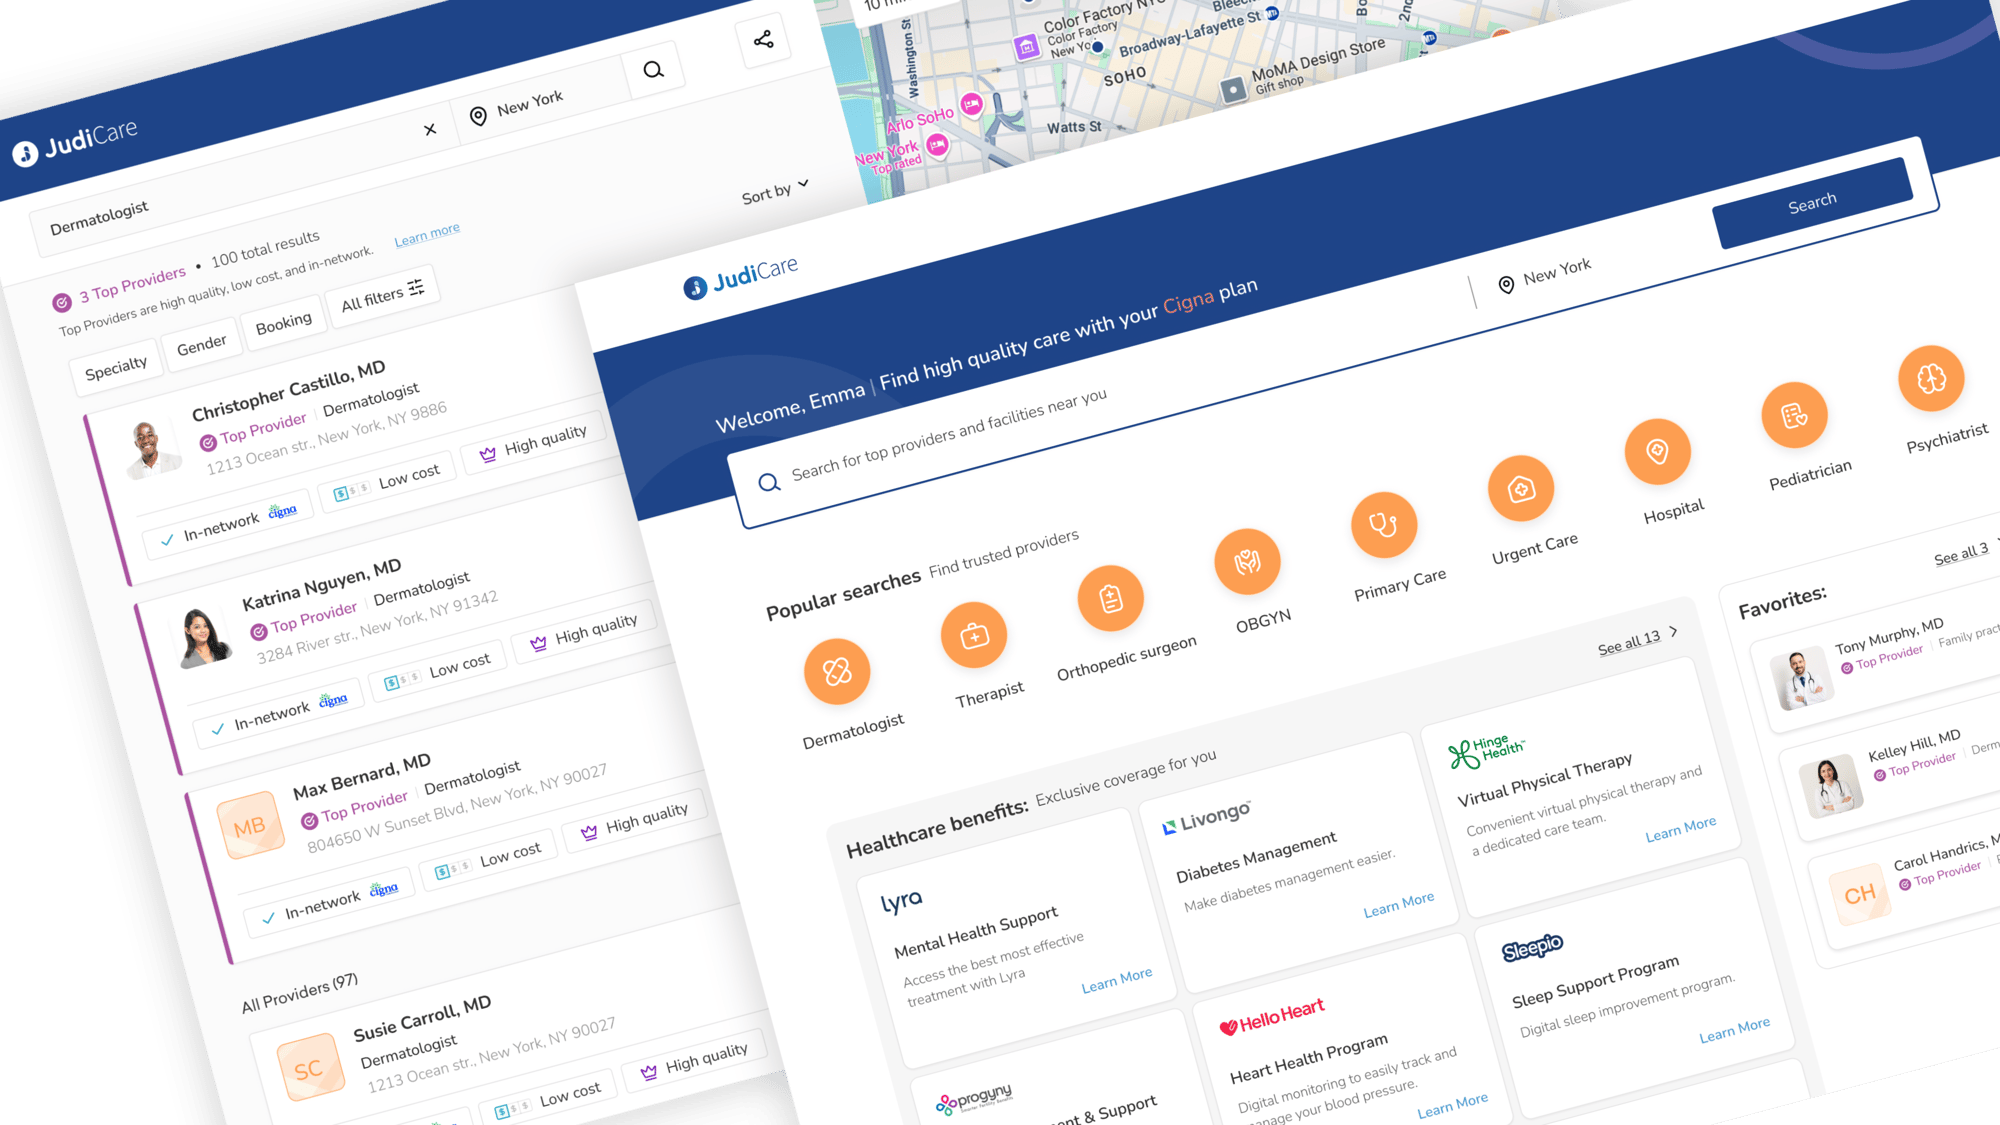Click Top Provider badge for Christopher Castillo
Image resolution: width=2000 pixels, height=1125 pixels.
(x=253, y=431)
